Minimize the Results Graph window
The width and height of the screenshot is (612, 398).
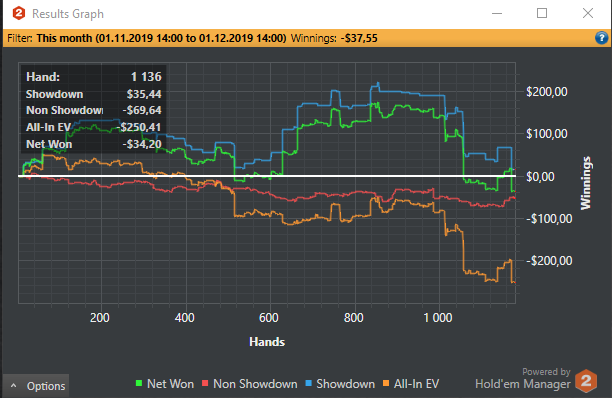[497, 14]
